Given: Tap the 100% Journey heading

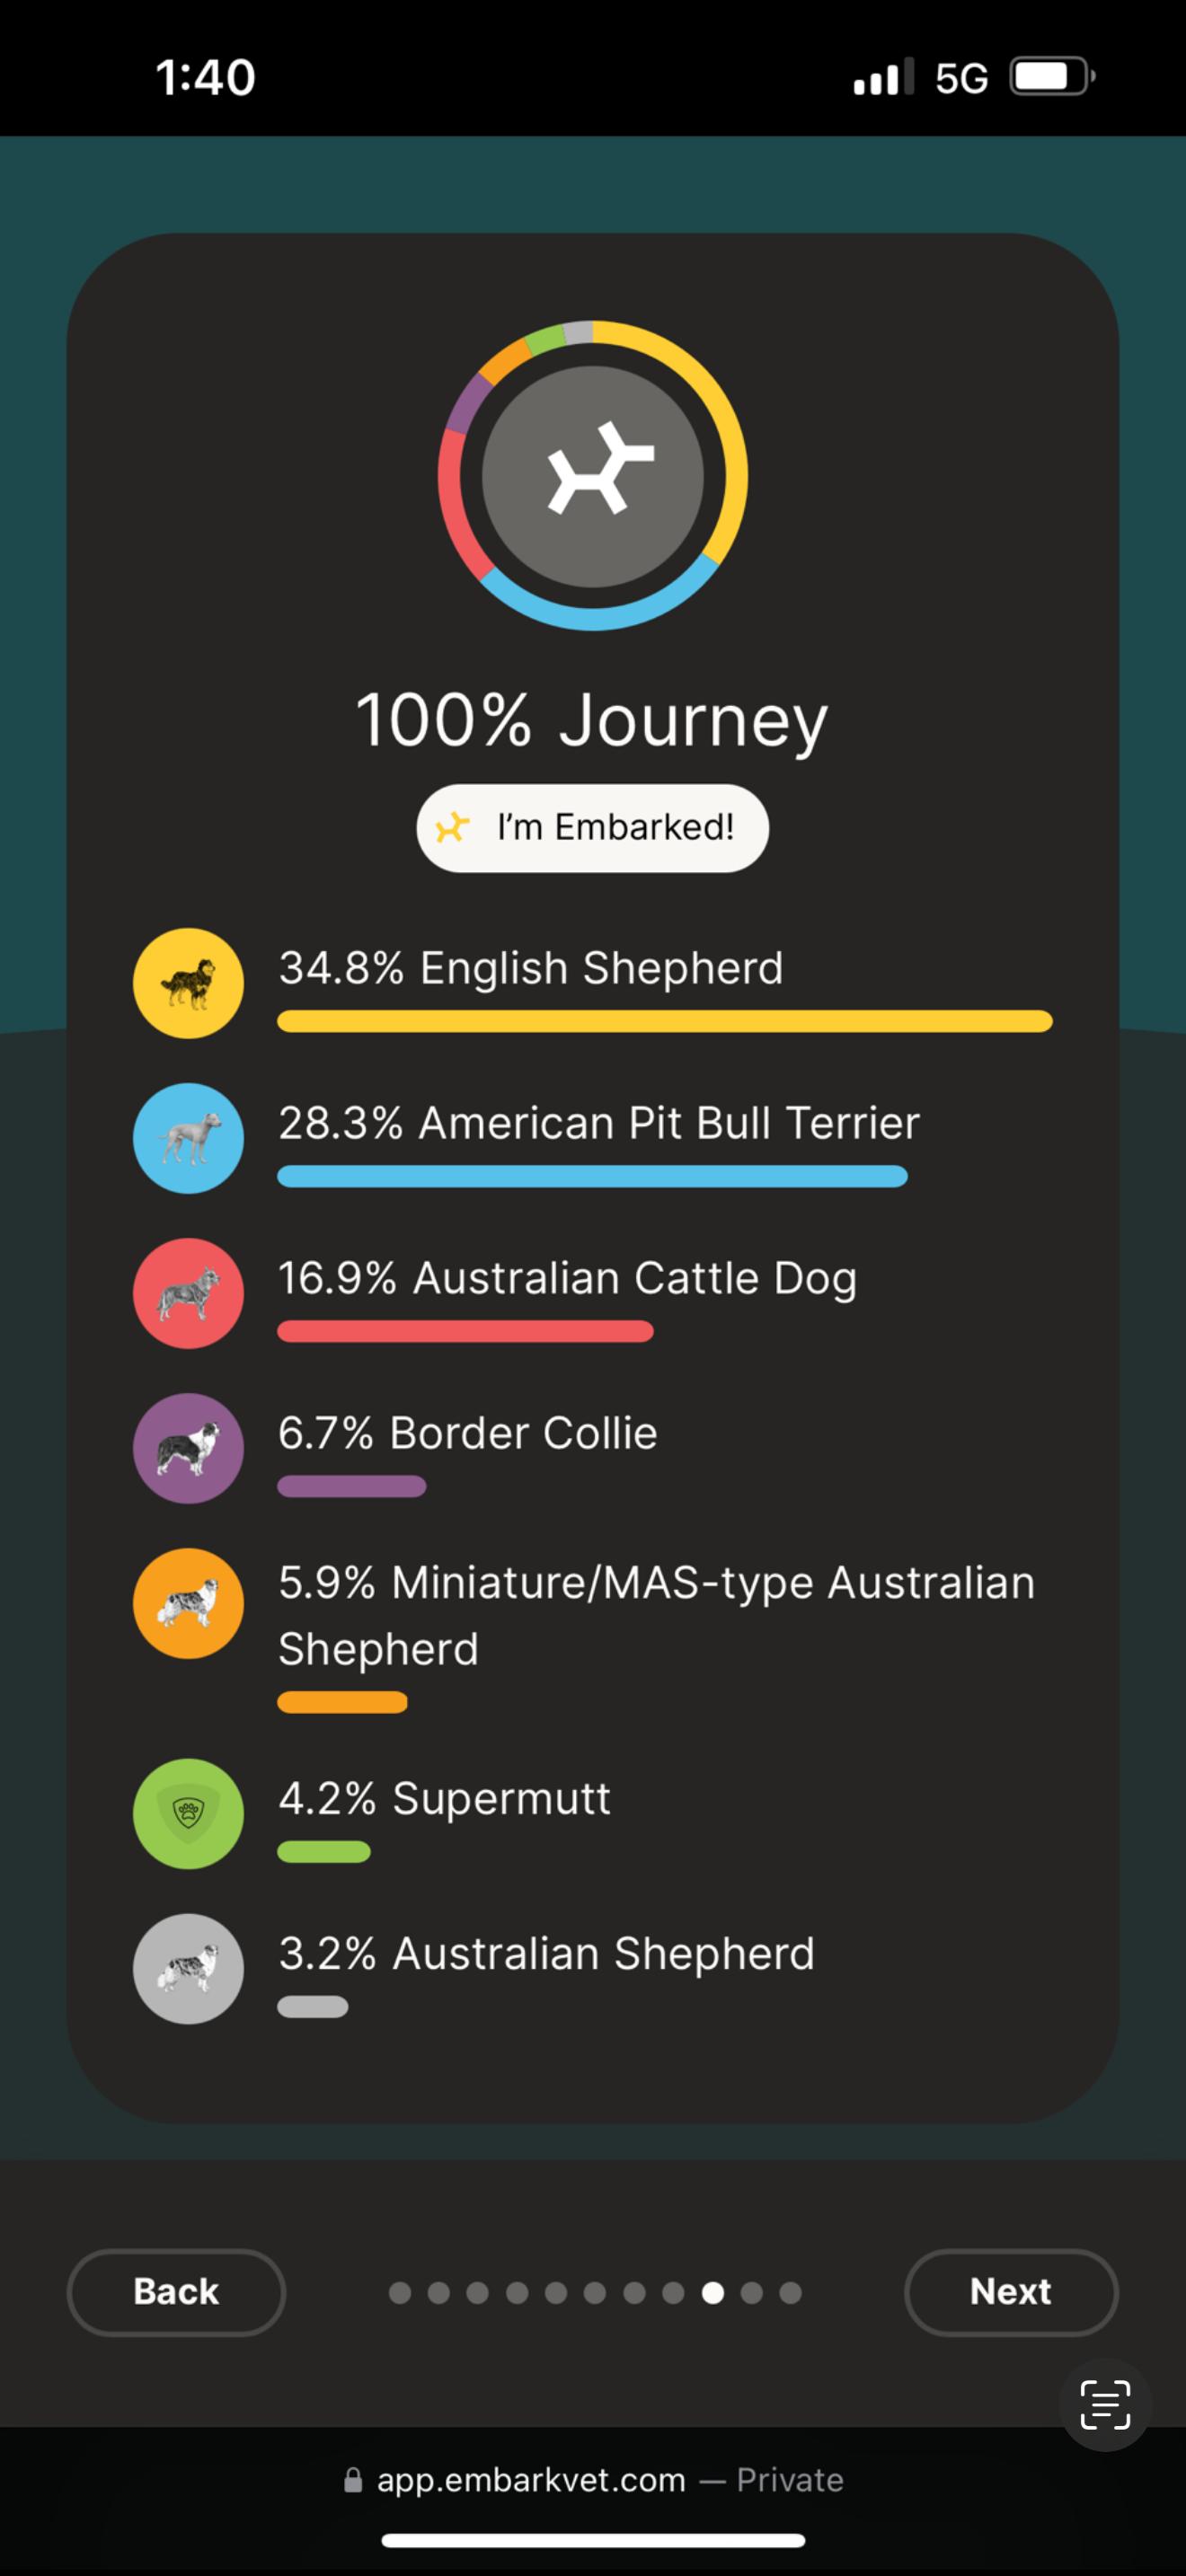Looking at the screenshot, I should 592,720.
